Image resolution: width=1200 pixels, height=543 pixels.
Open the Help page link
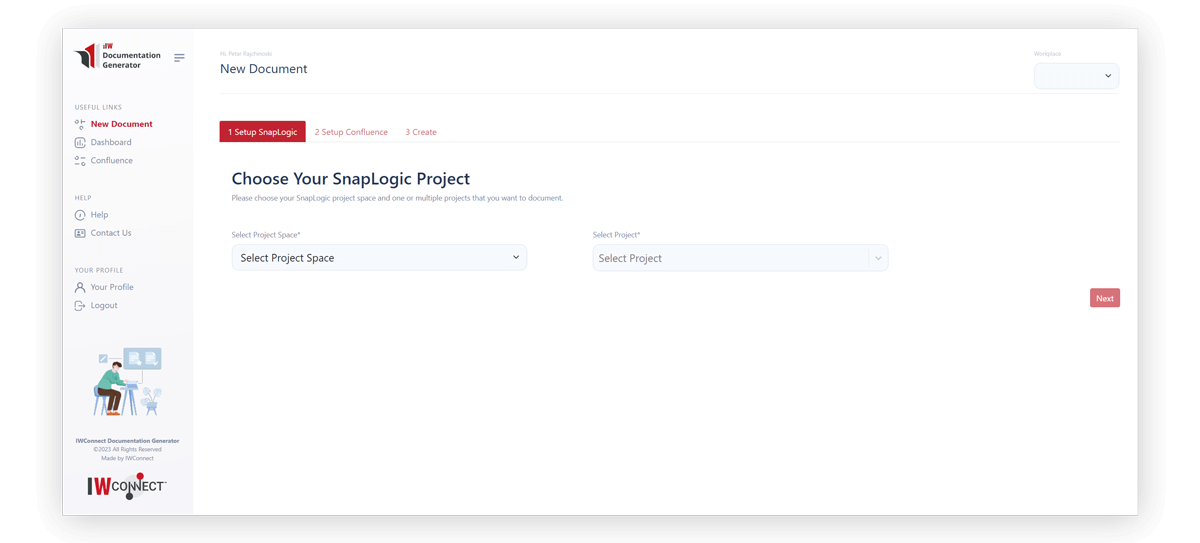99,215
